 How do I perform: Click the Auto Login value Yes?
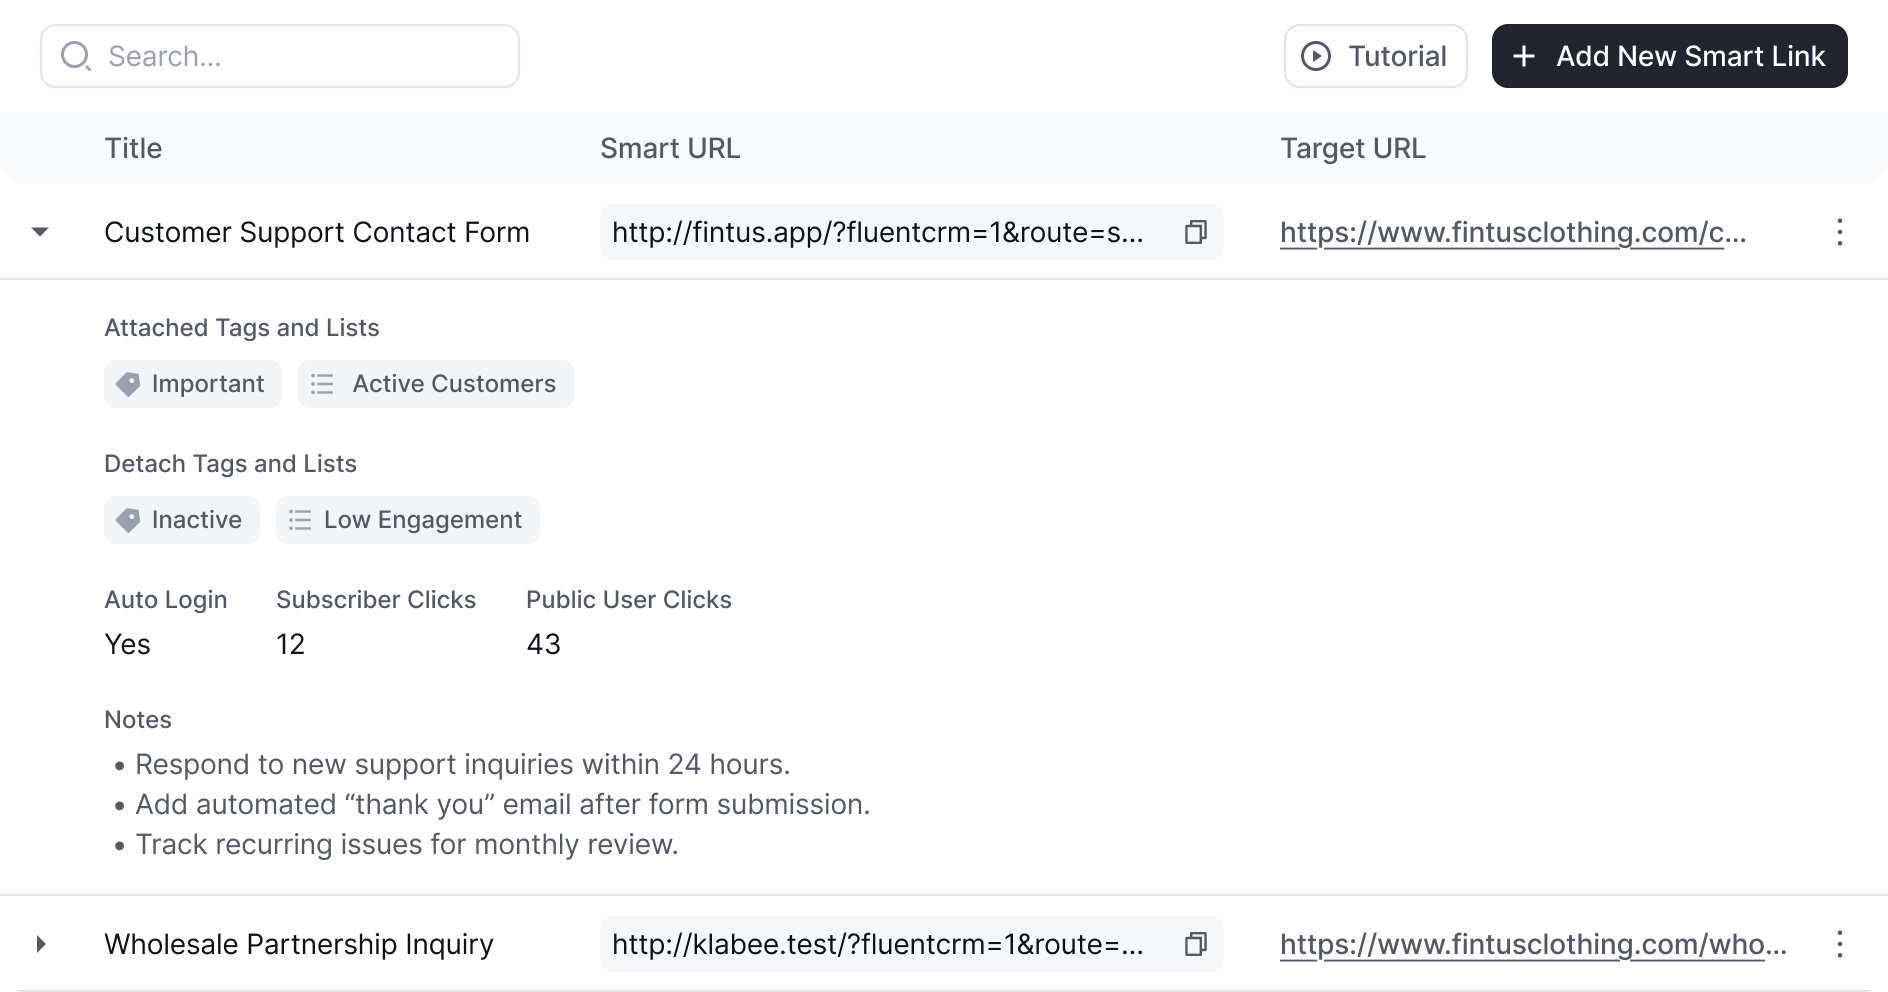(127, 644)
